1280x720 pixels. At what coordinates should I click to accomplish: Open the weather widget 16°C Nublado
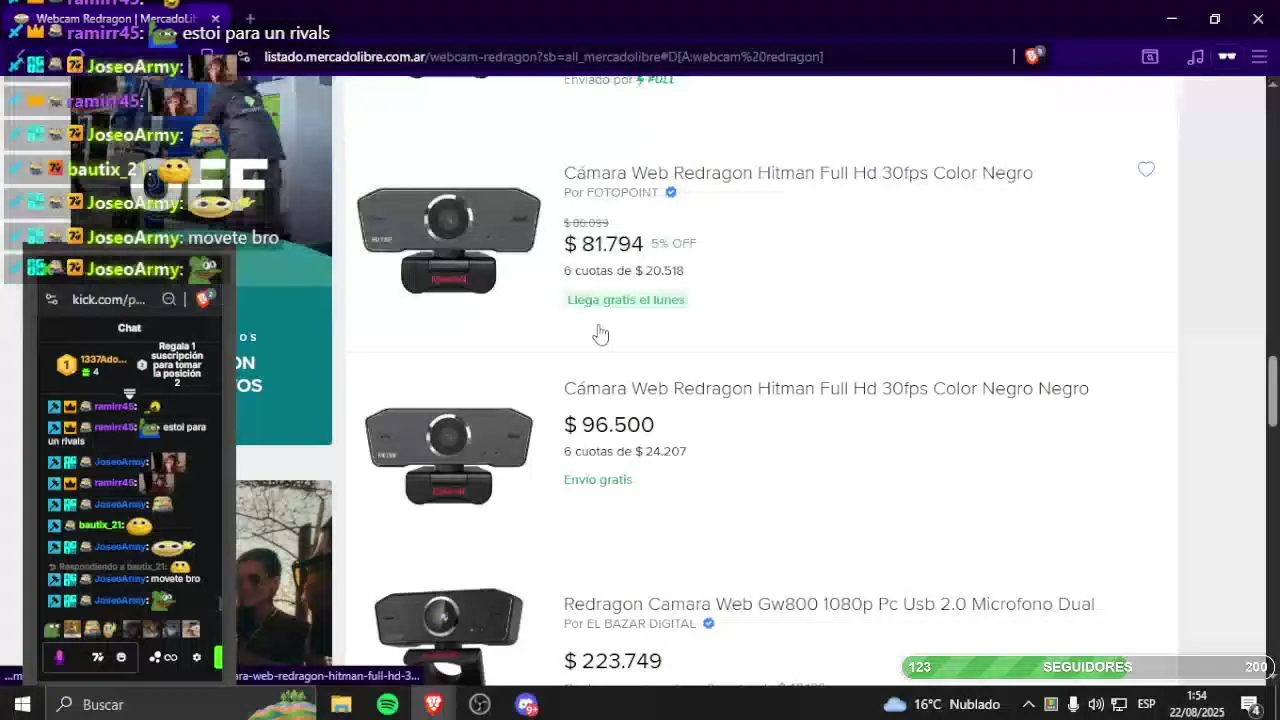pos(942,704)
